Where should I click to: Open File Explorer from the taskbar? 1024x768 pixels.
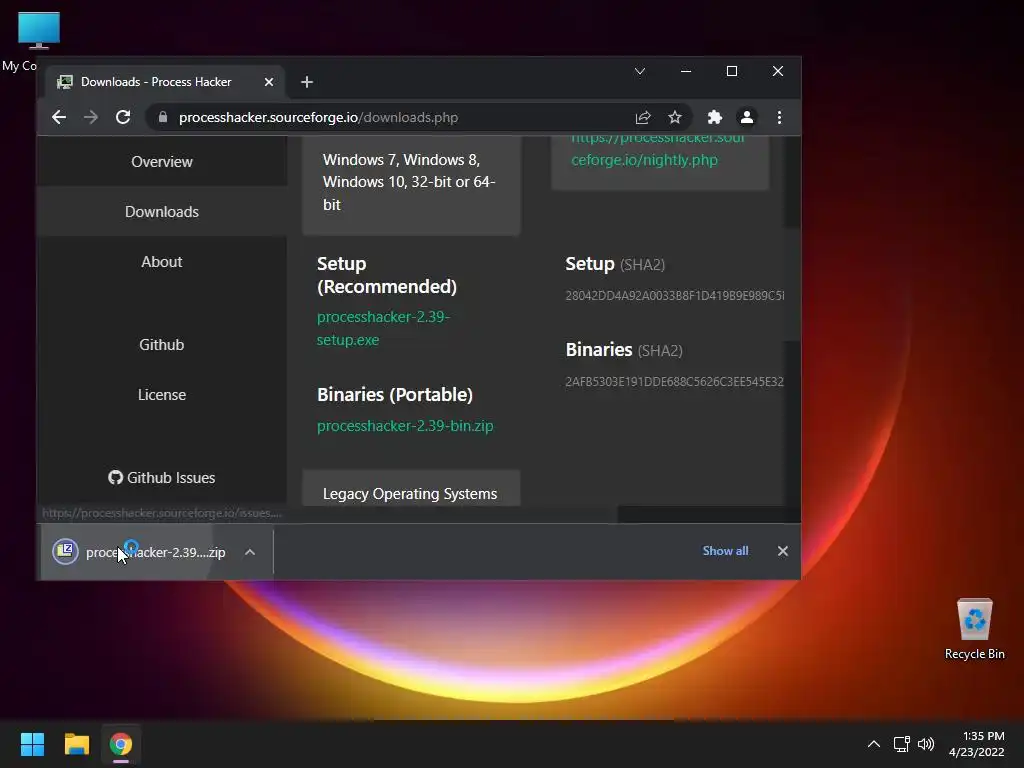(76, 744)
